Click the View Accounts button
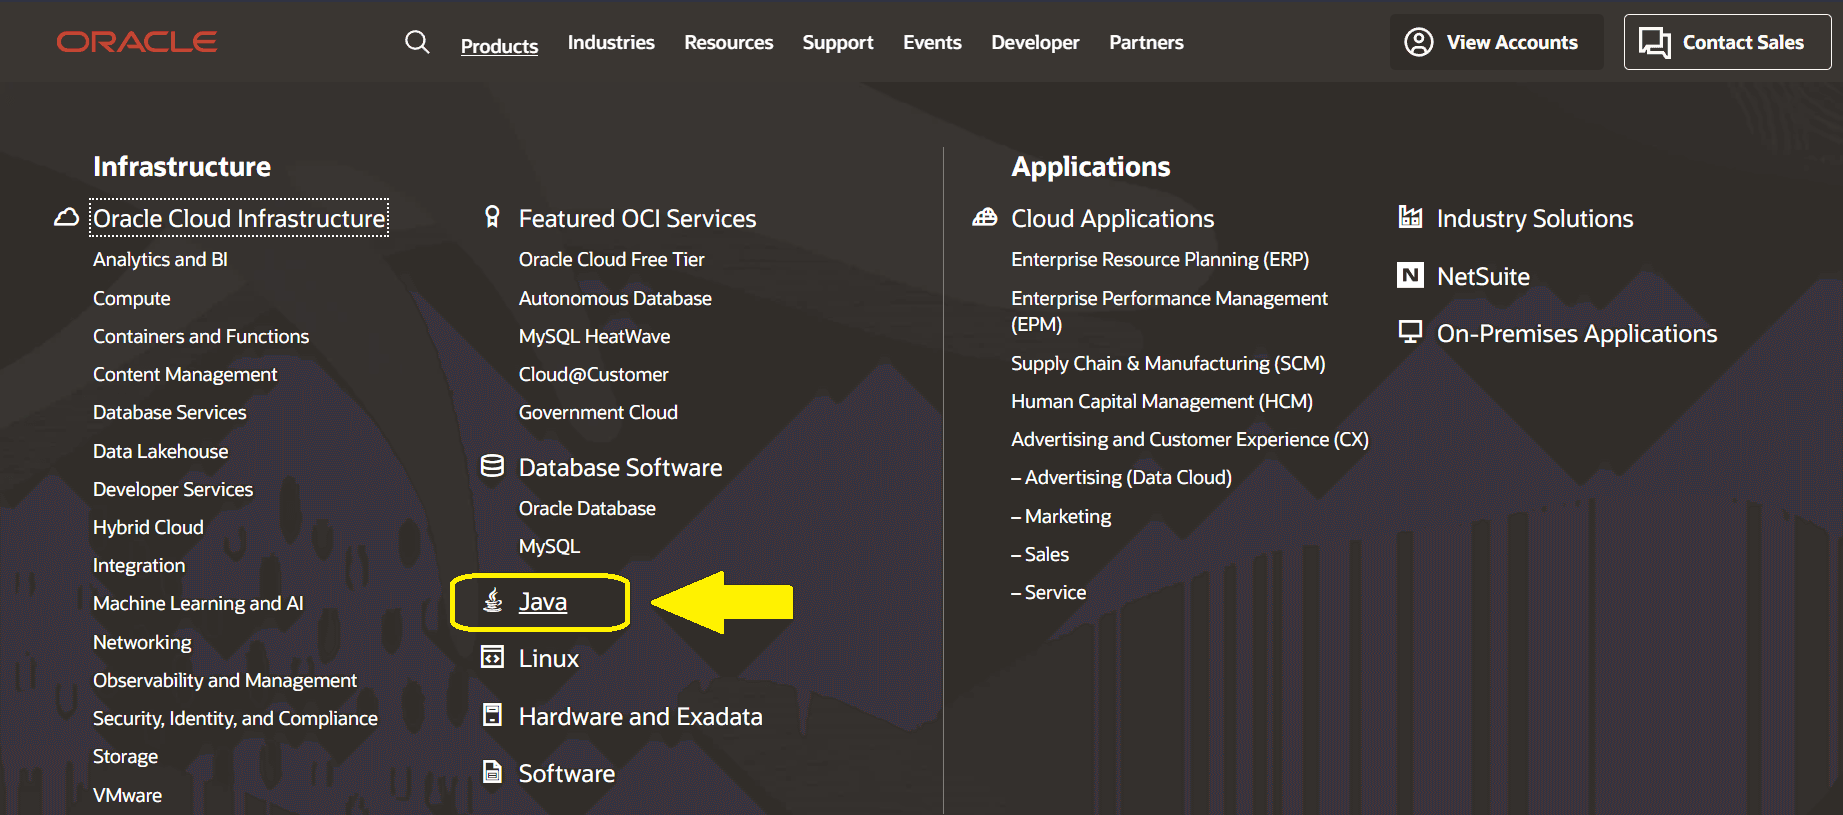This screenshot has width=1843, height=815. (1496, 42)
